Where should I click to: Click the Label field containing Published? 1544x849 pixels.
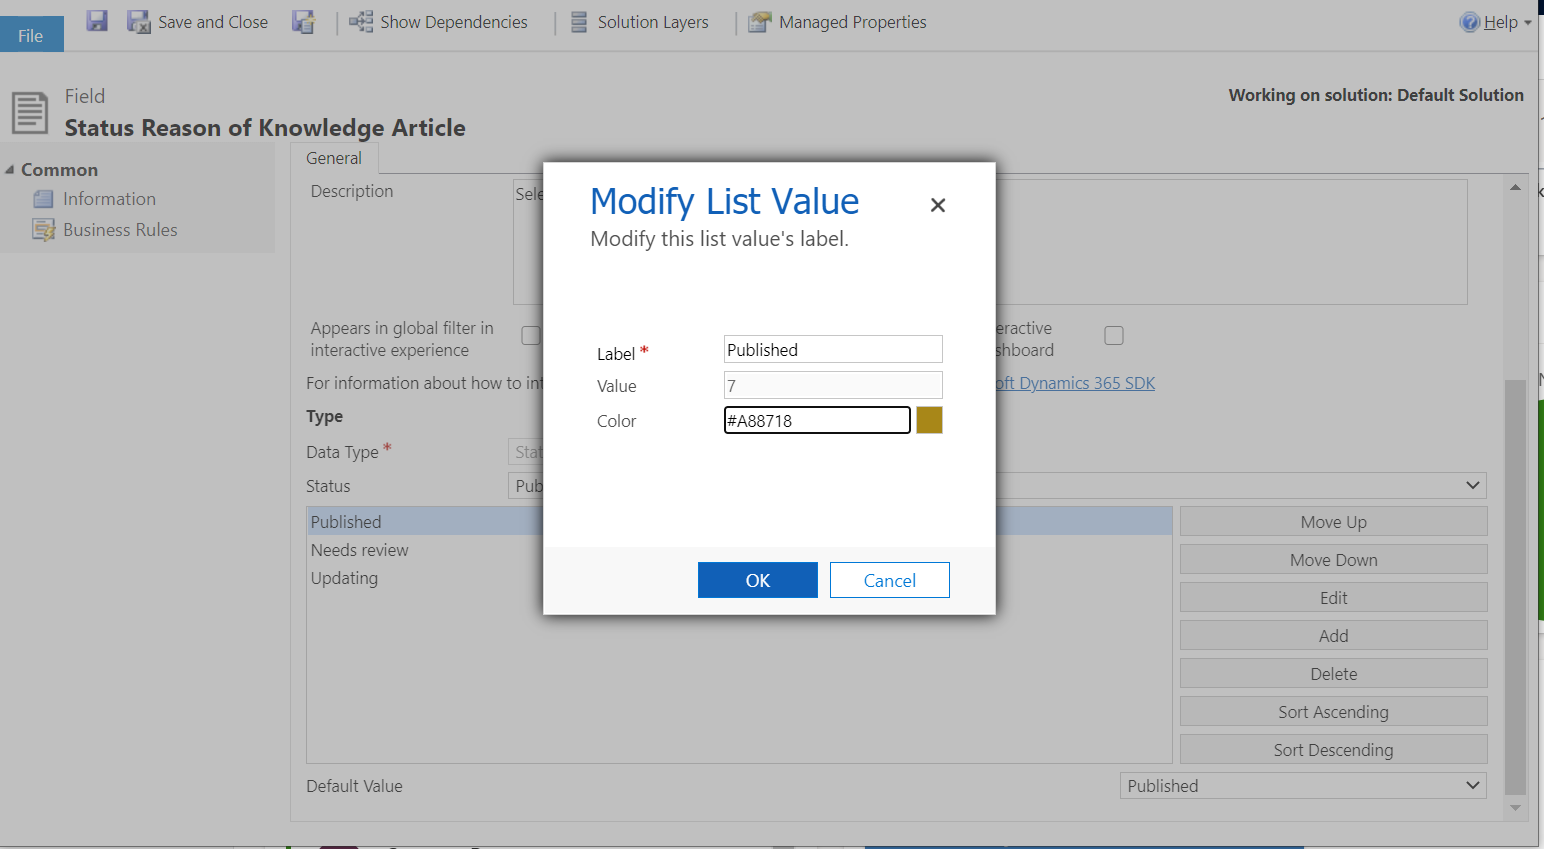coord(833,349)
